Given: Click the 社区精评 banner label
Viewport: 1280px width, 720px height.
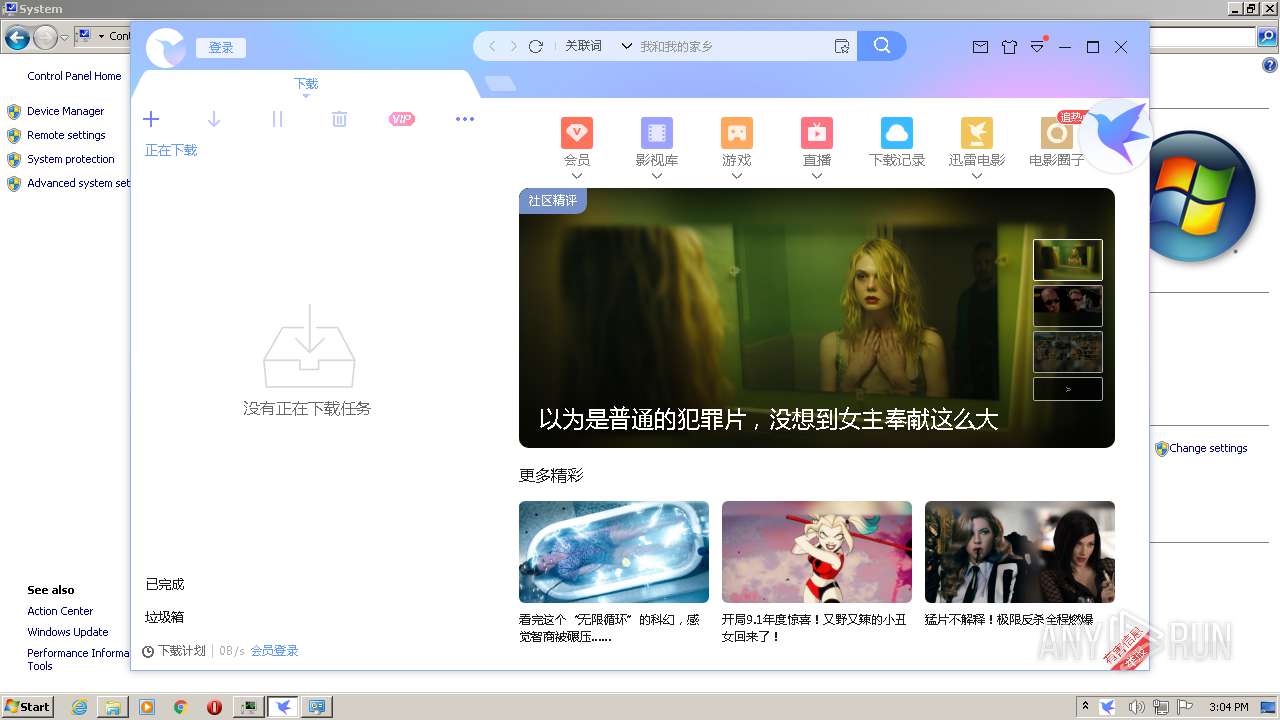Looking at the screenshot, I should point(553,201).
